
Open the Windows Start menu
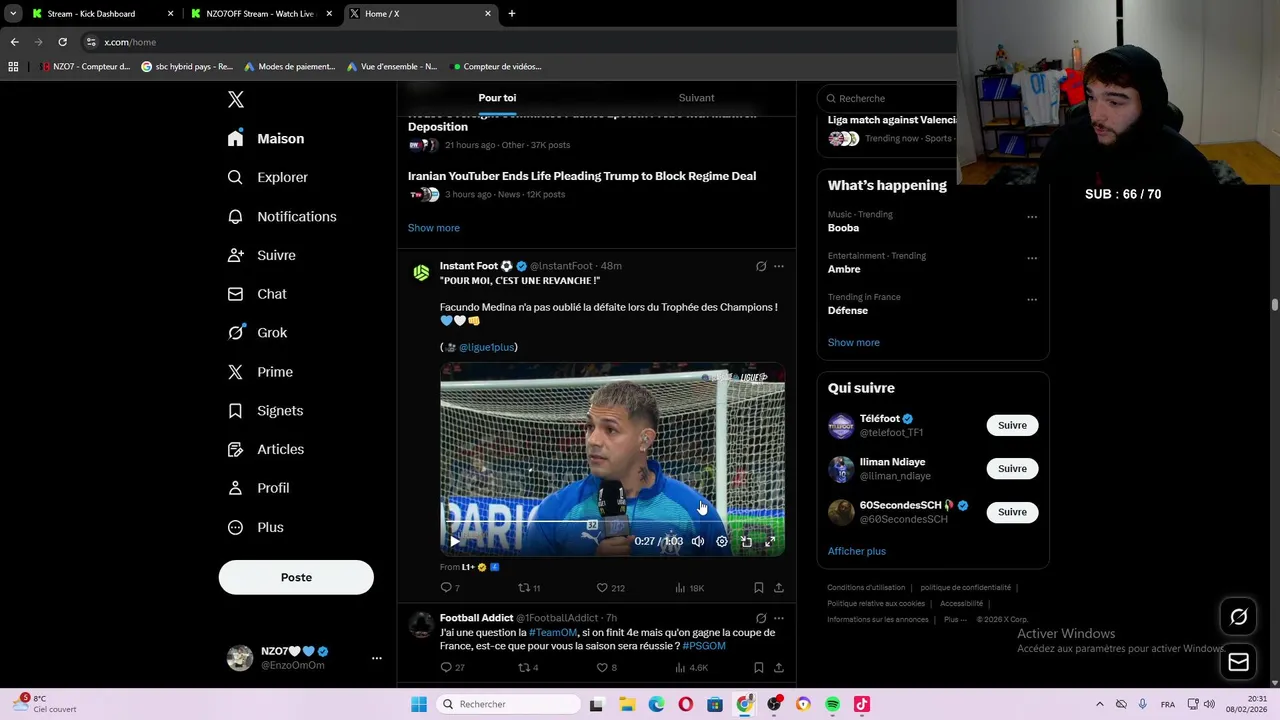click(x=419, y=704)
